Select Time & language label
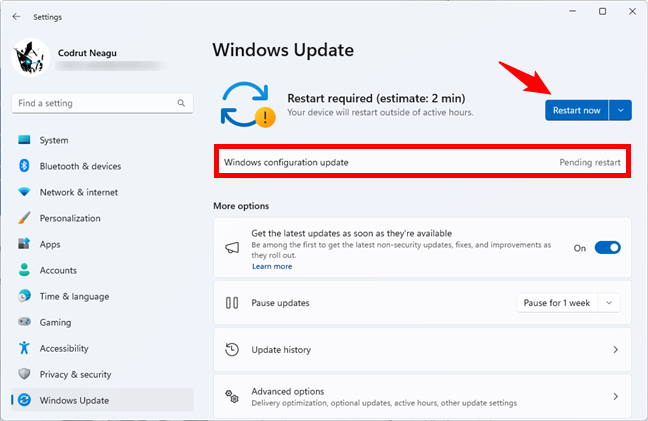Image resolution: width=648 pixels, height=421 pixels. (74, 297)
